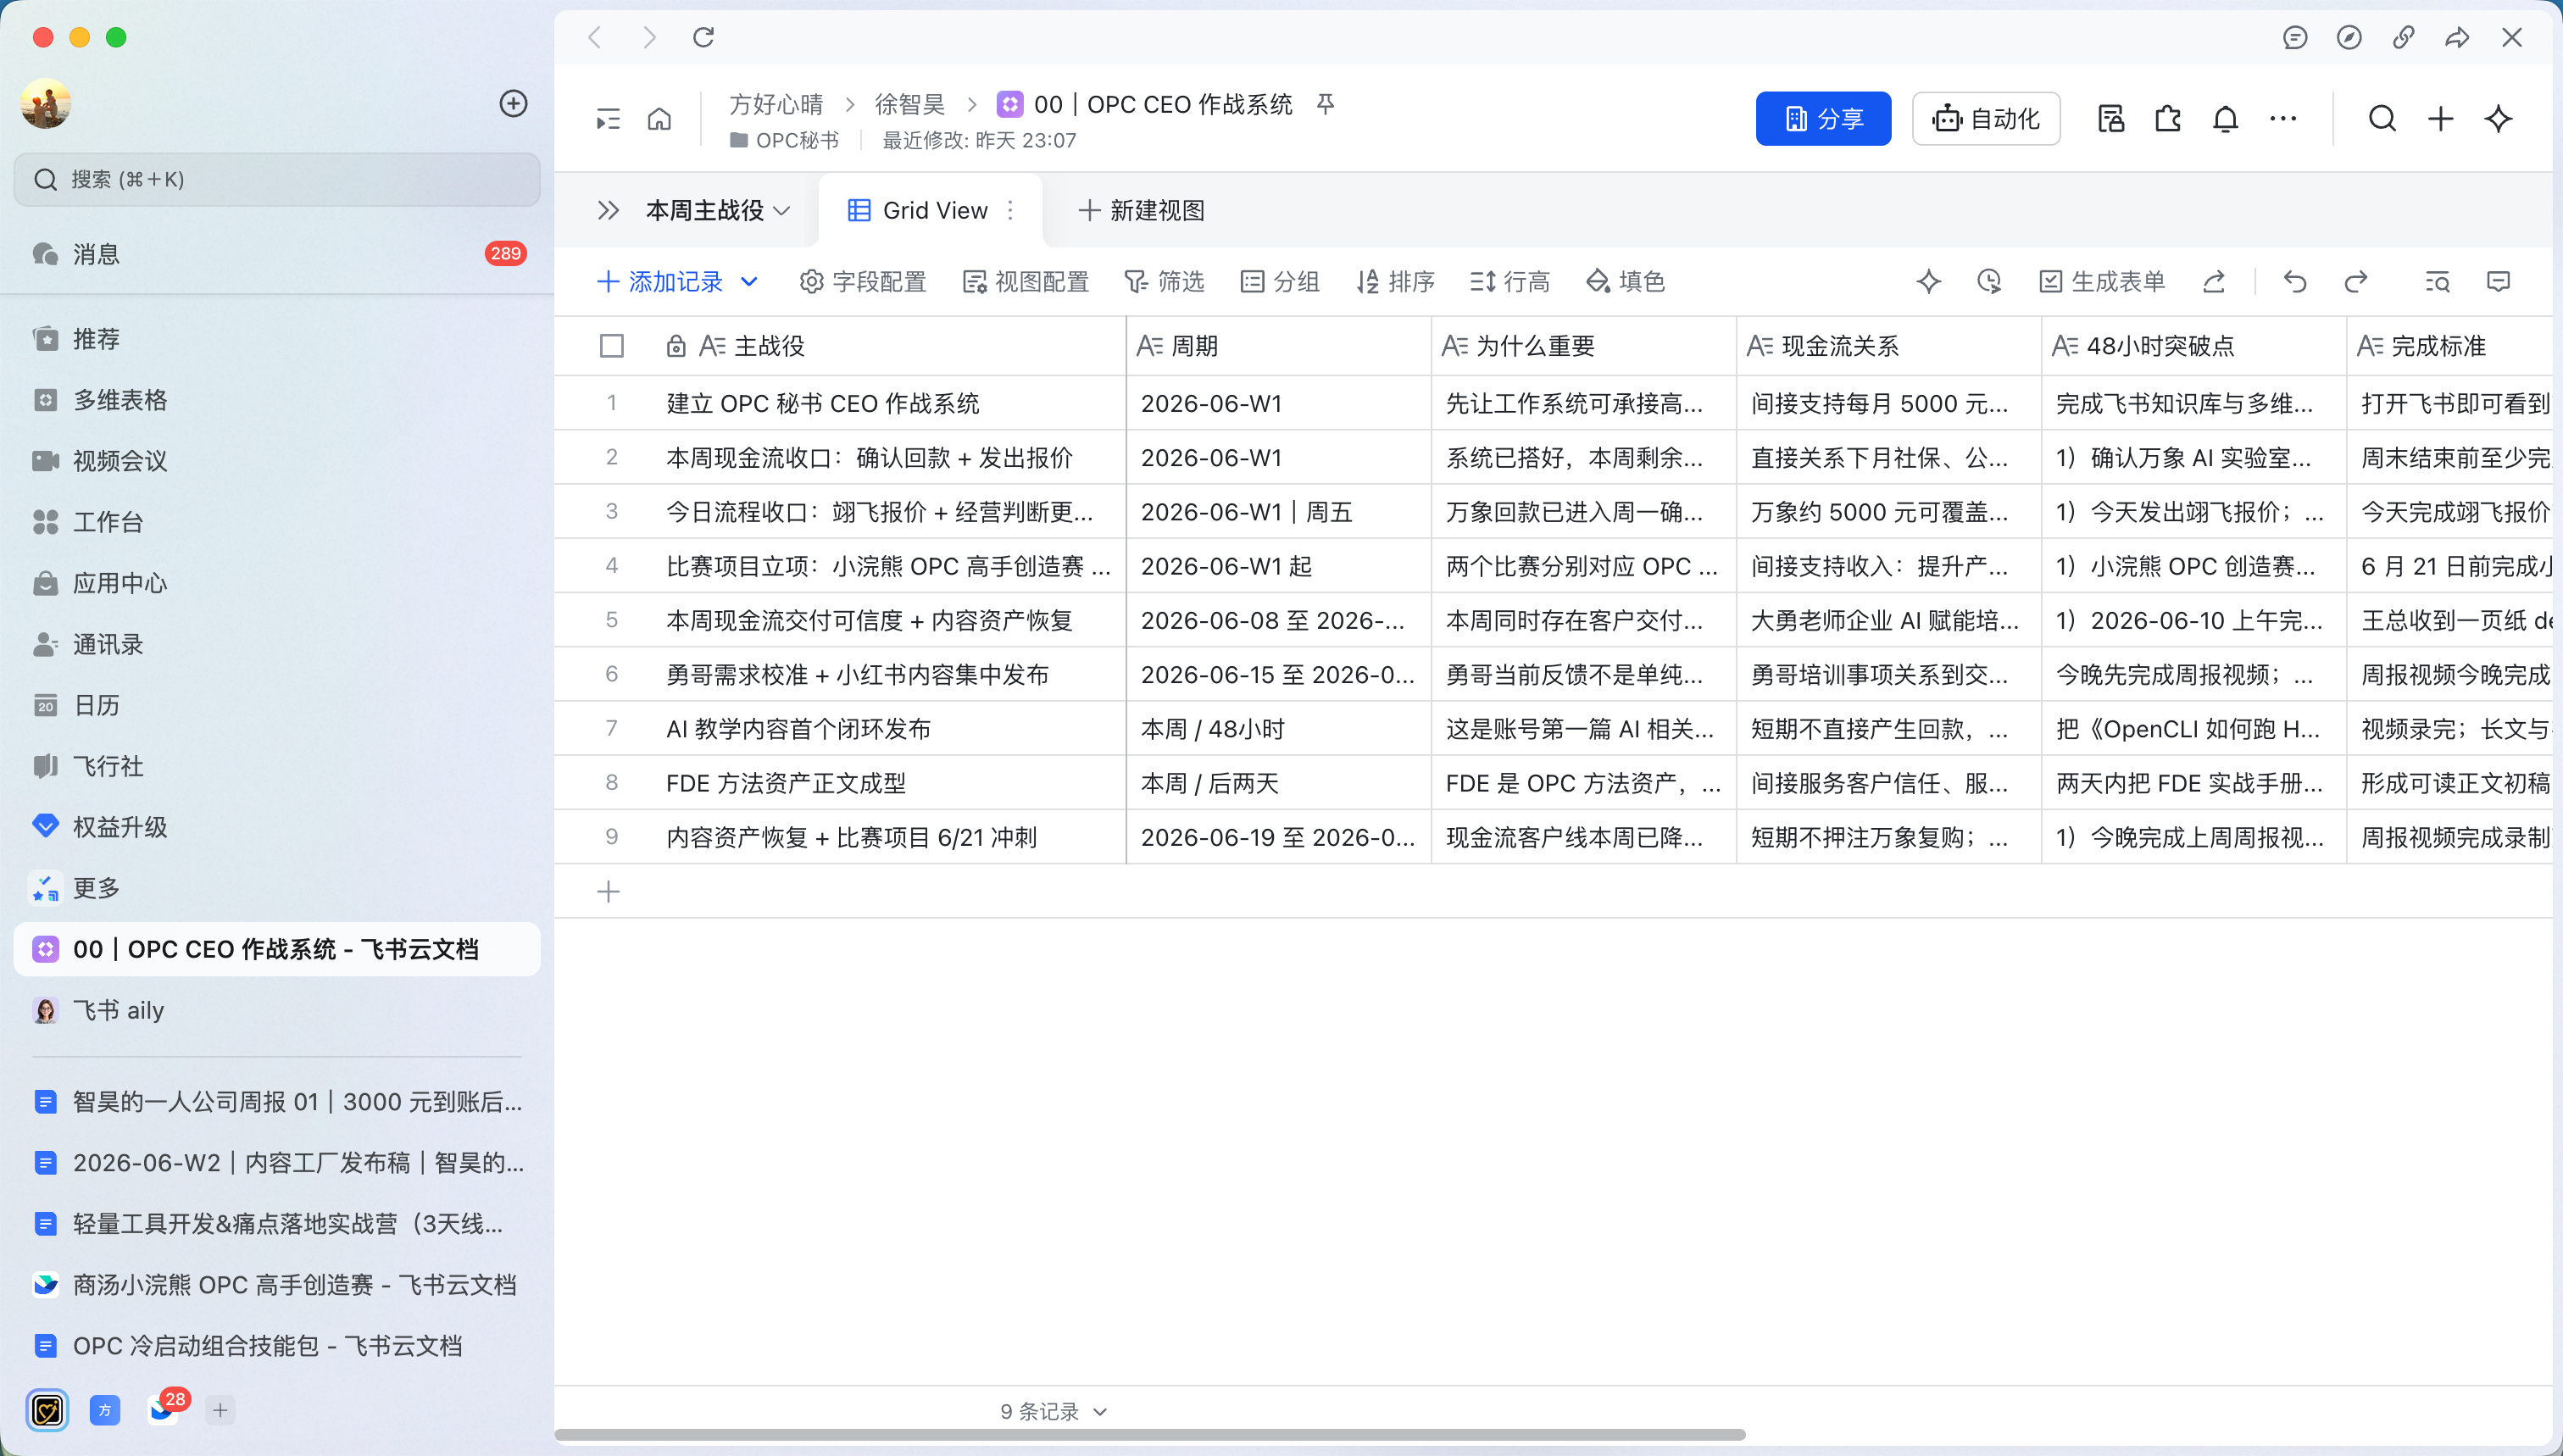Click the add new row plus below table
This screenshot has height=1456, width=2563.
[608, 891]
